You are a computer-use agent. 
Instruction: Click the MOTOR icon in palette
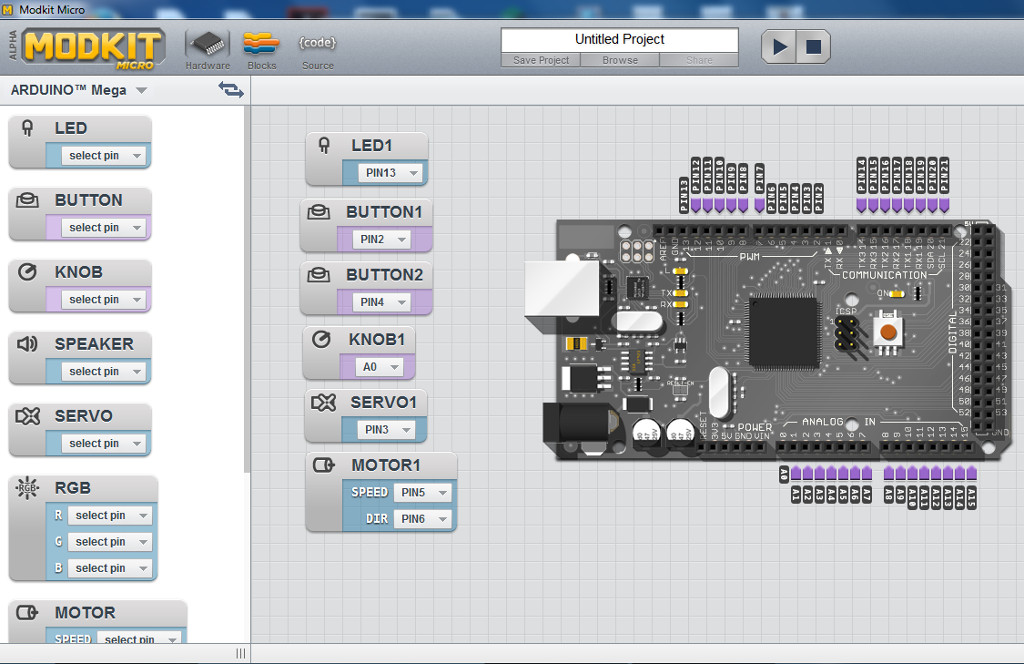27,612
